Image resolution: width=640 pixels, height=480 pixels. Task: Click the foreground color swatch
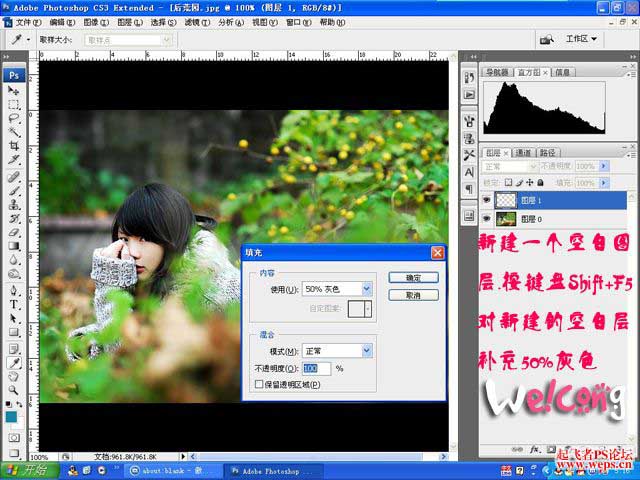11,416
